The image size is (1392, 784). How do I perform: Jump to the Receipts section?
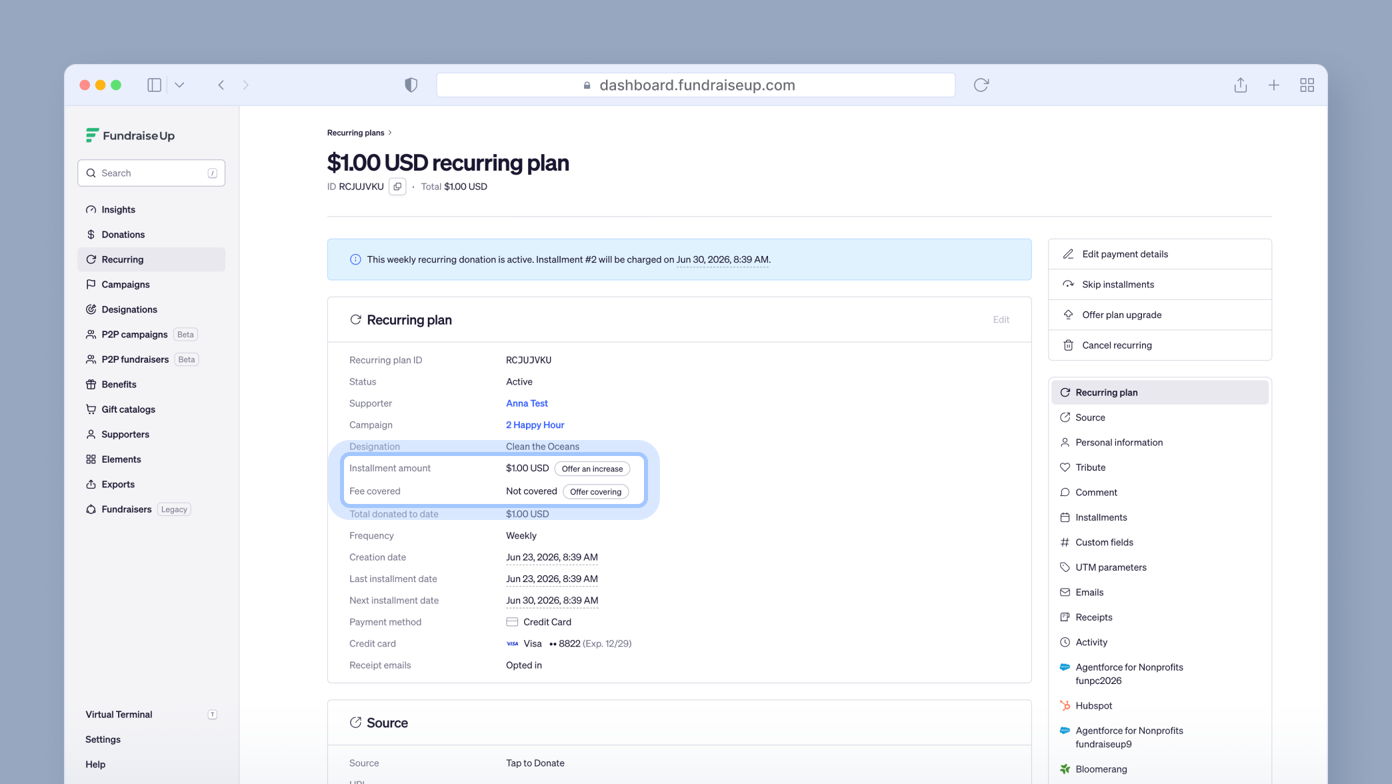1160,617
